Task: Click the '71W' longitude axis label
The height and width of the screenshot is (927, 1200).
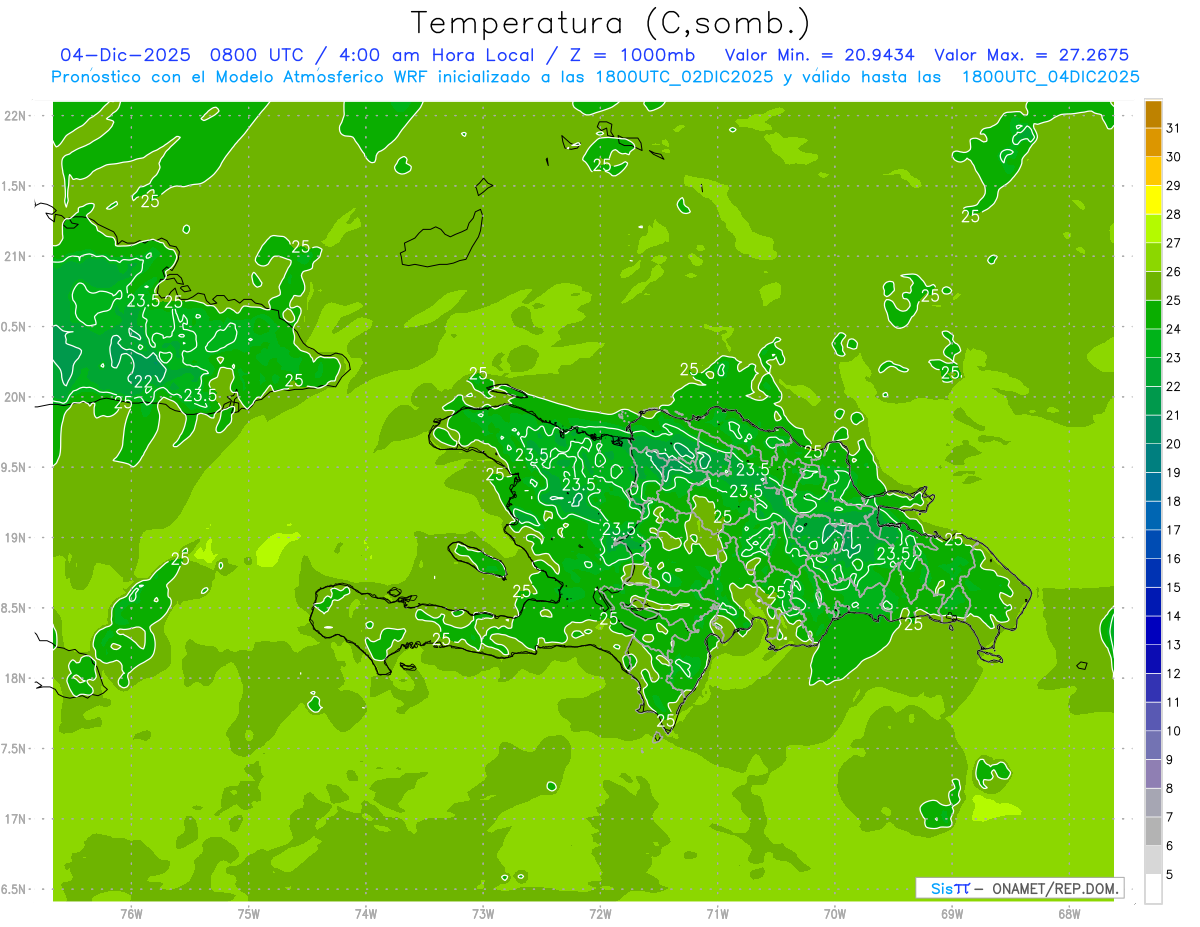Action: coord(717,913)
